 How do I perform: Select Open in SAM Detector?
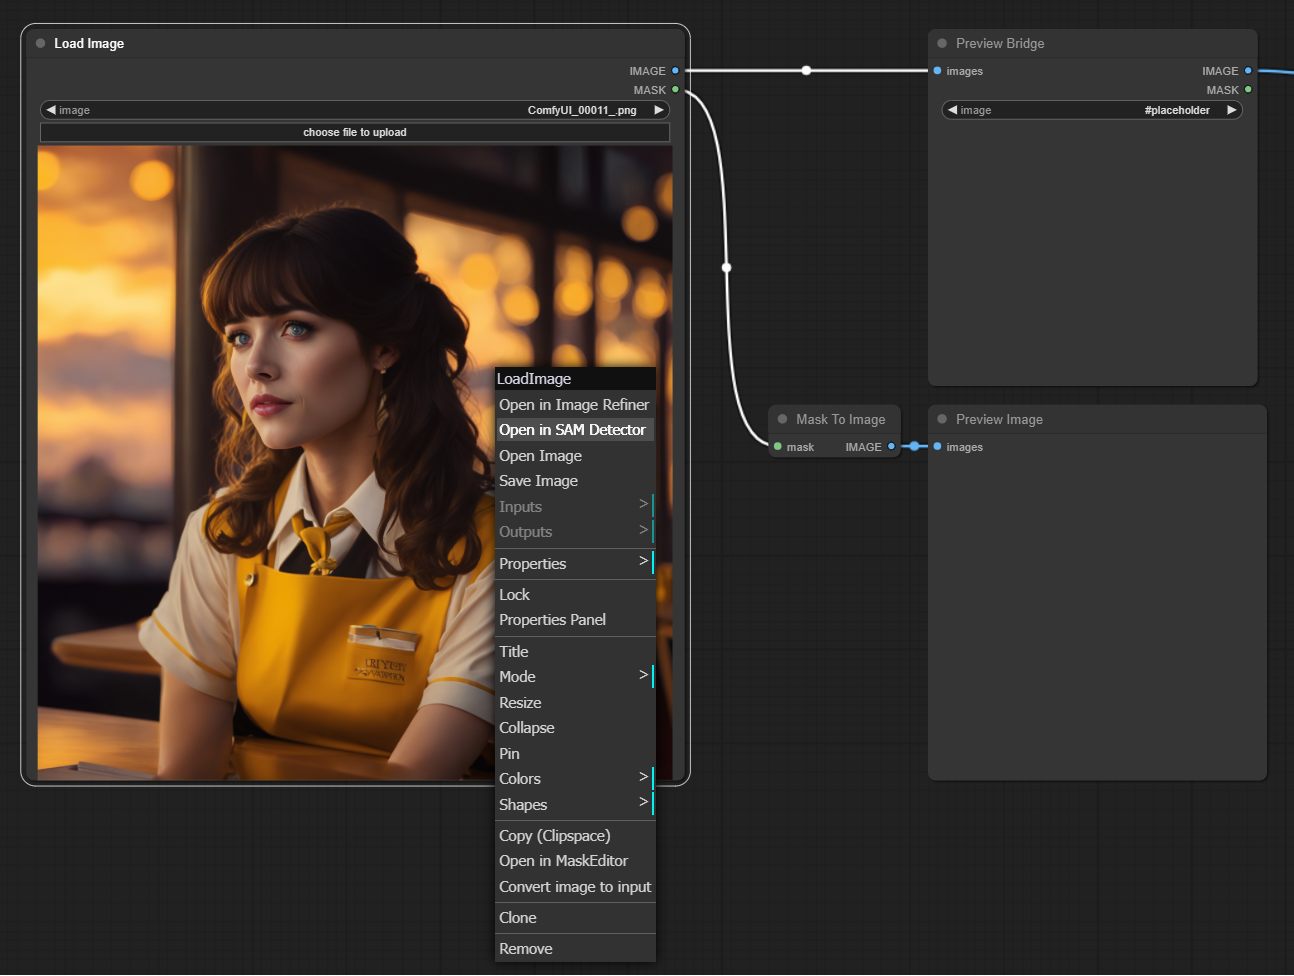[573, 430]
